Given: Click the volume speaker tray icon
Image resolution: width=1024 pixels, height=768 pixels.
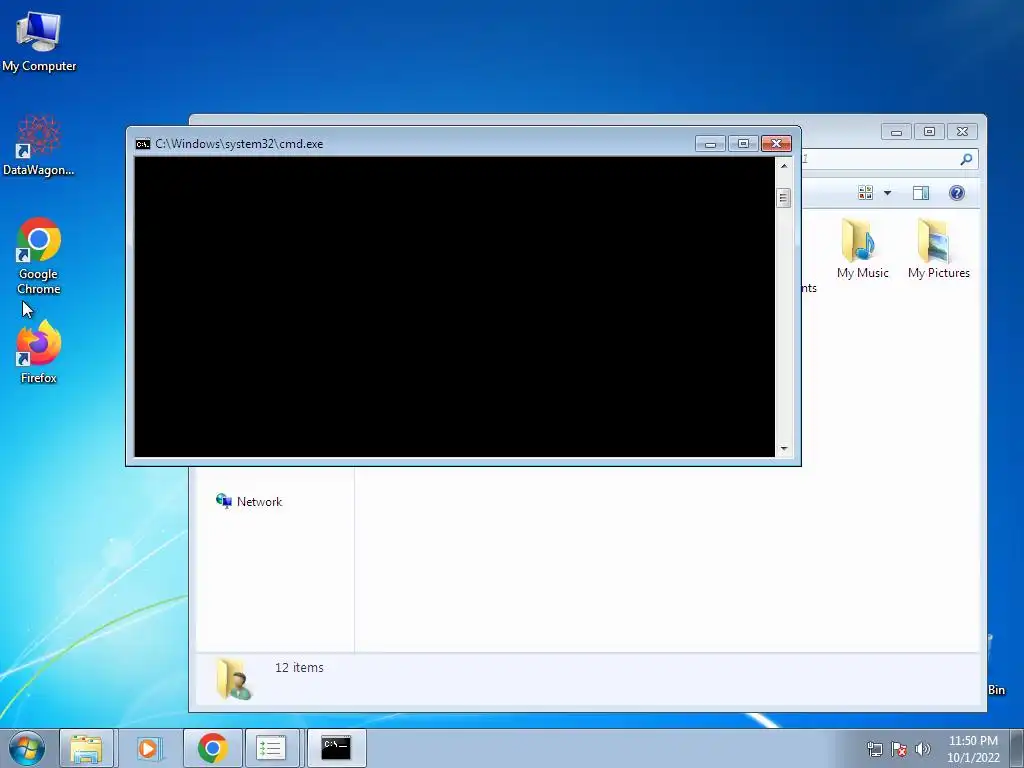Looking at the screenshot, I should click(923, 749).
